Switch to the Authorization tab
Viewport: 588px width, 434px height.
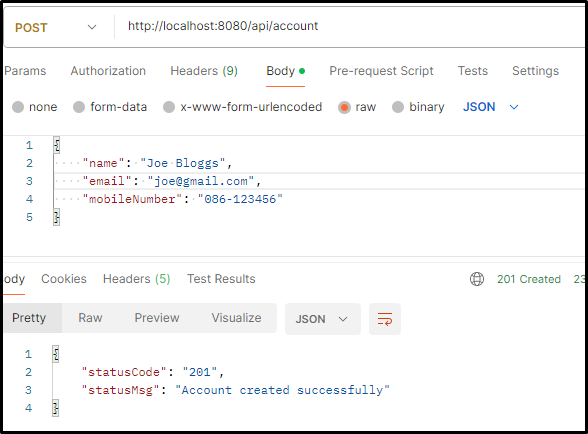pyautogui.click(x=108, y=71)
